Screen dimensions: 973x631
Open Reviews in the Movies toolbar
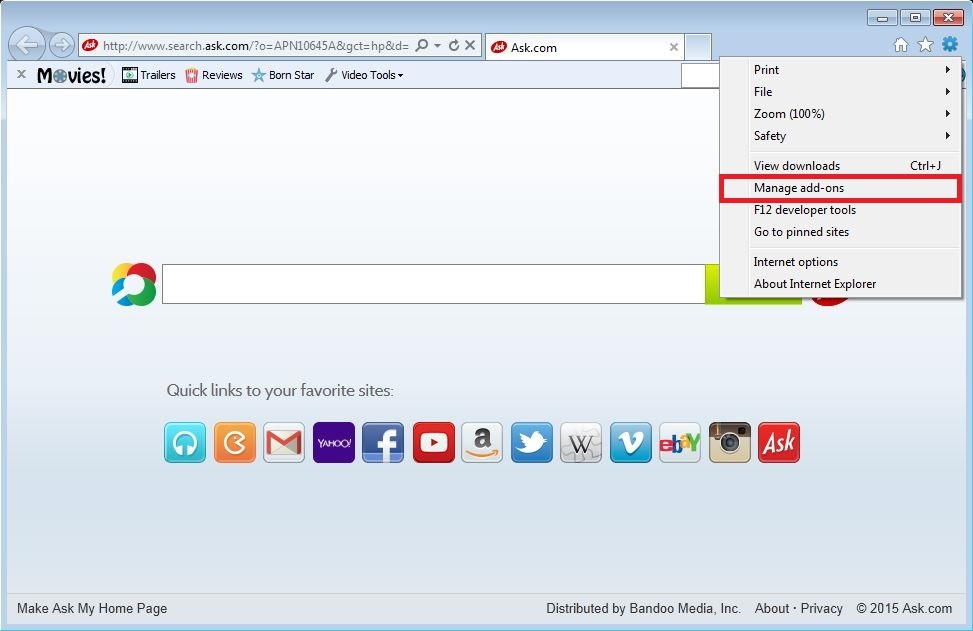point(214,75)
